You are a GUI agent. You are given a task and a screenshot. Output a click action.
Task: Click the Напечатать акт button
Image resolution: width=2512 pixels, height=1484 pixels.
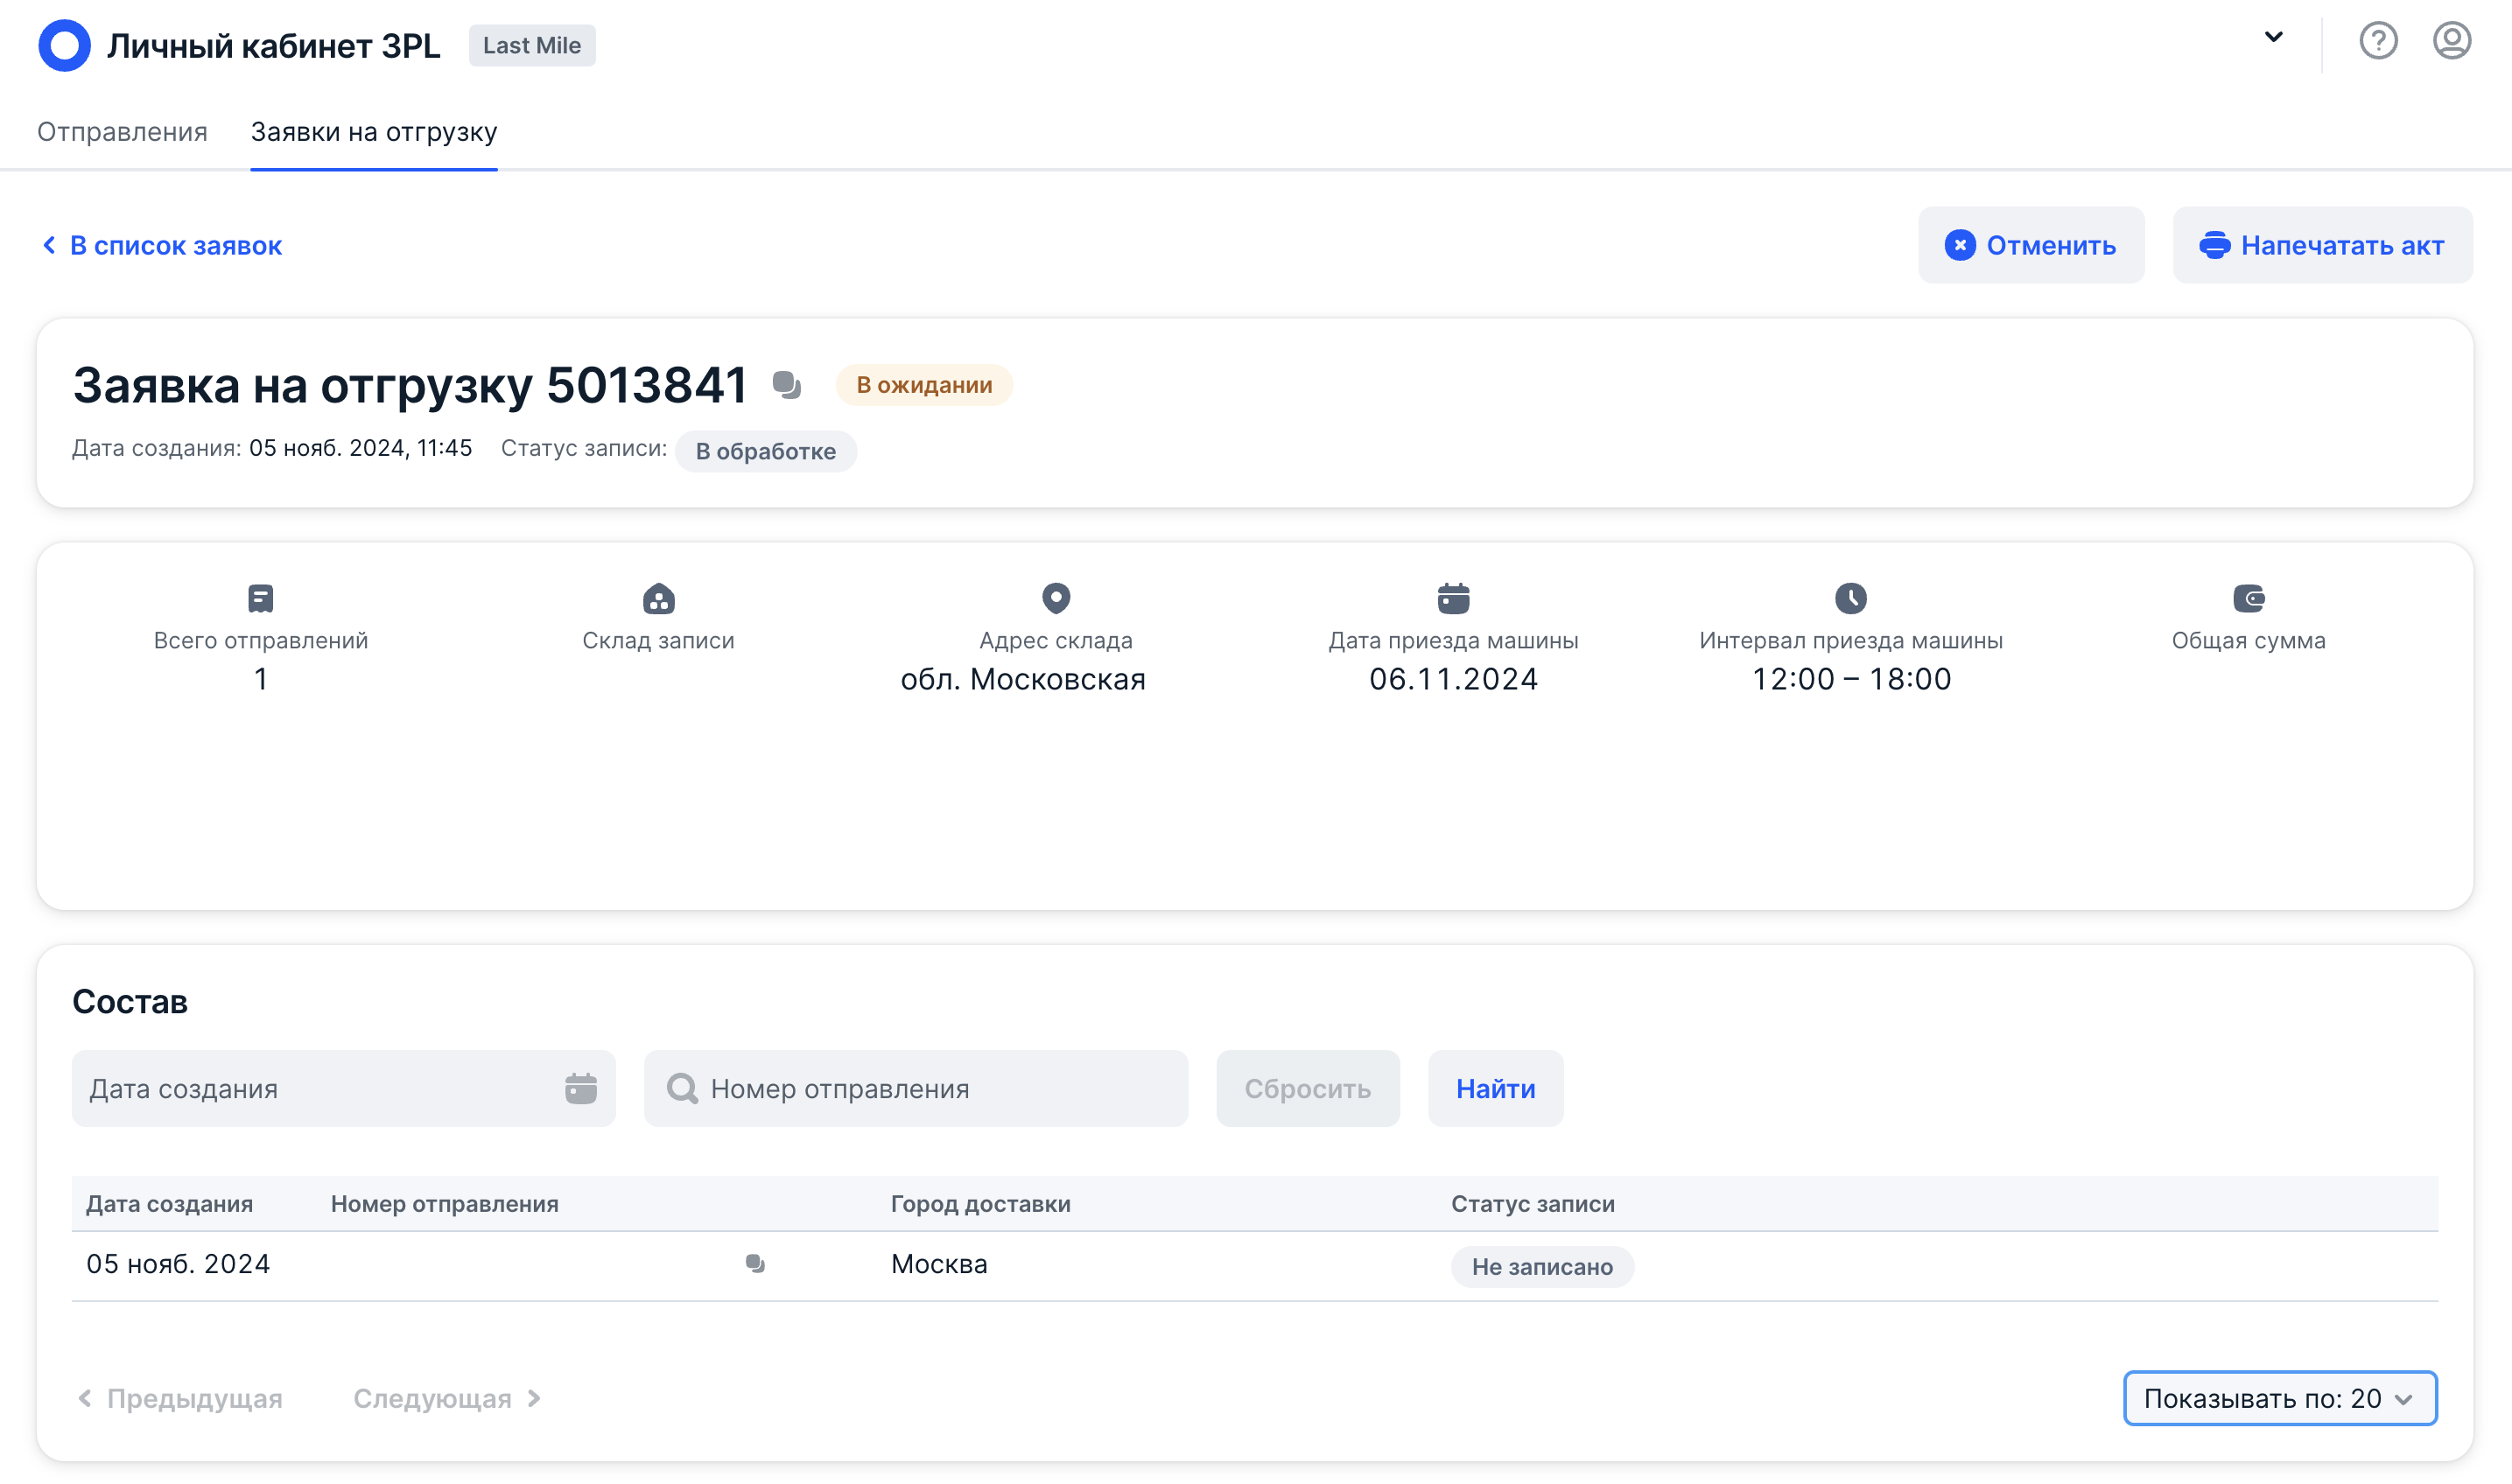2322,245
